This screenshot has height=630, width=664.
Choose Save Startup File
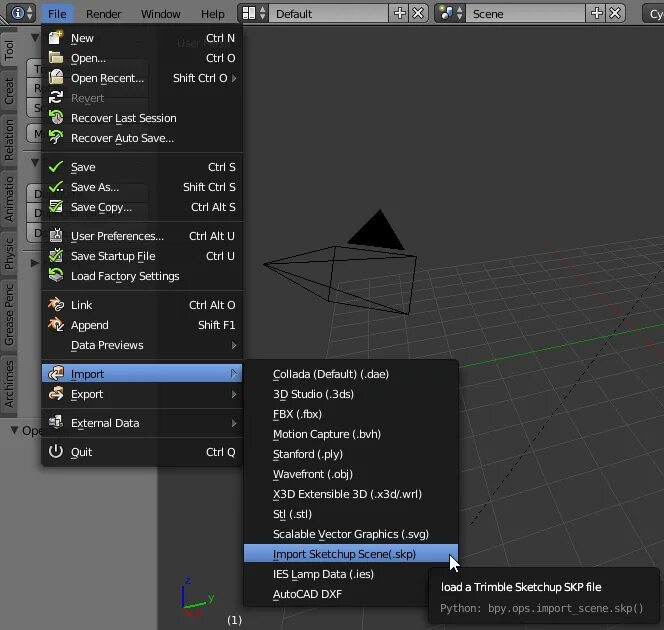[142, 256]
